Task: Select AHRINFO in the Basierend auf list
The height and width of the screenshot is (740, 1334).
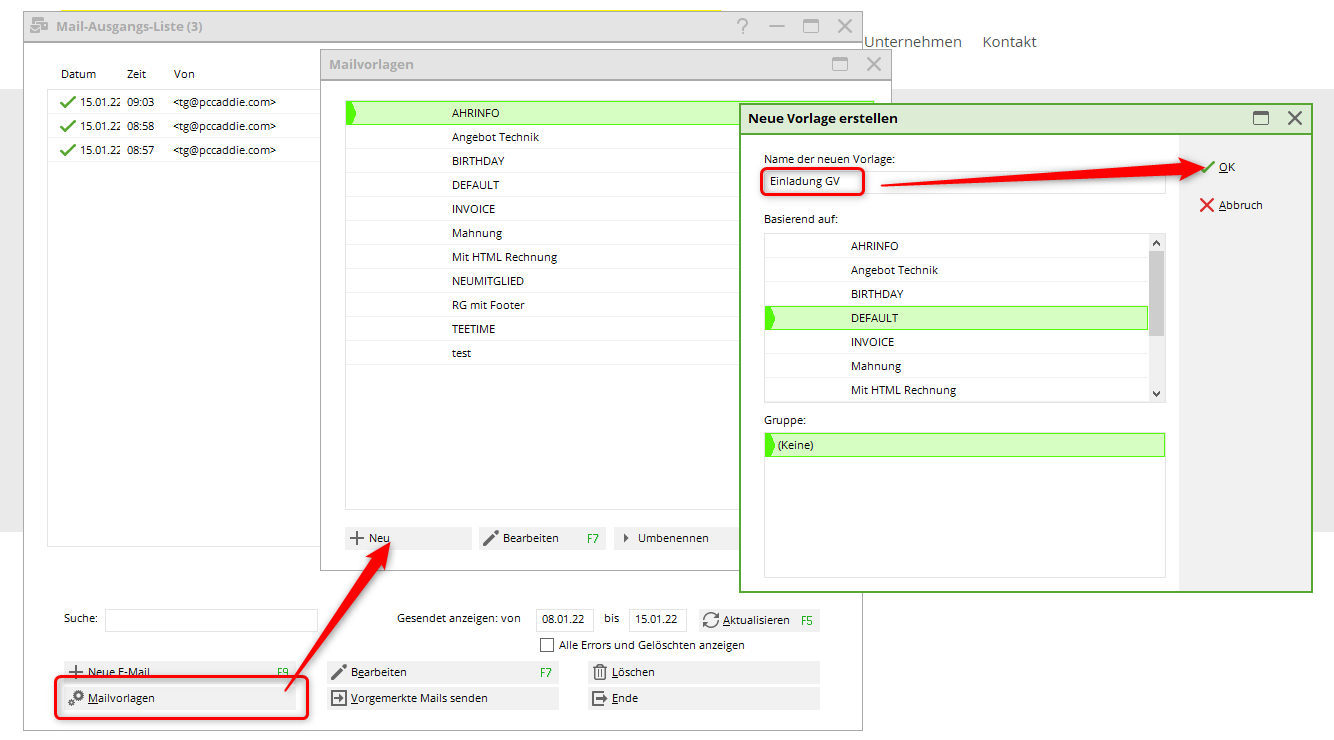Action: tap(957, 246)
